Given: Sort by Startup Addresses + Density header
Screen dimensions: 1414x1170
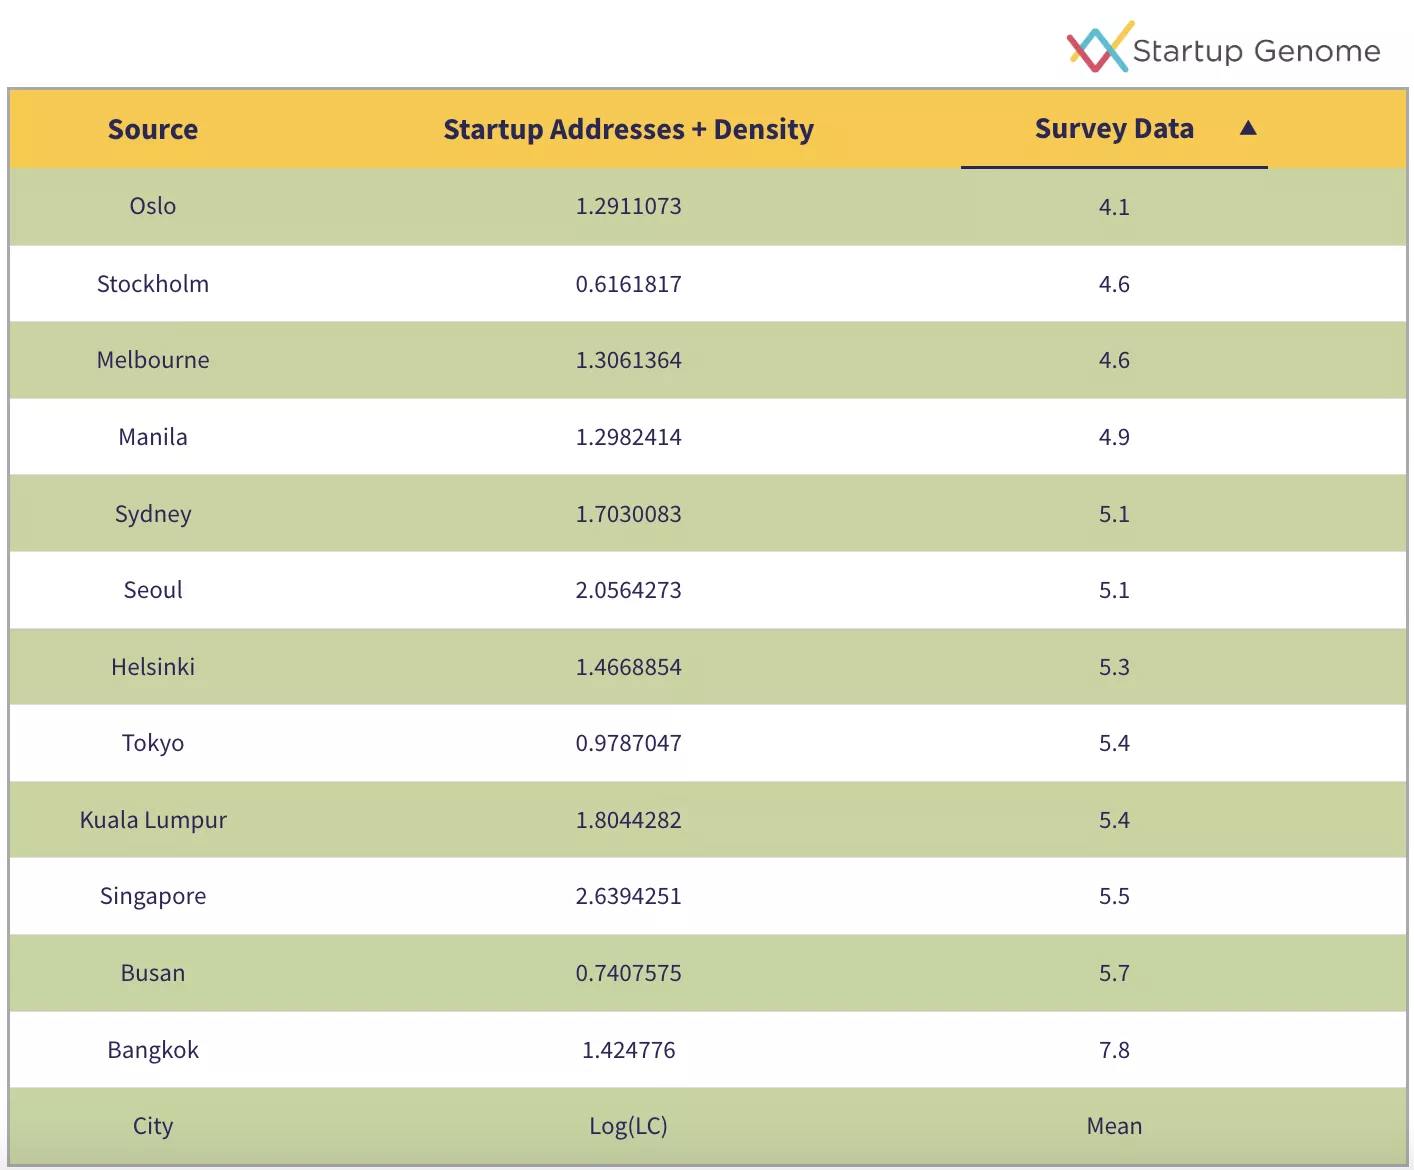Looking at the screenshot, I should tap(628, 129).
